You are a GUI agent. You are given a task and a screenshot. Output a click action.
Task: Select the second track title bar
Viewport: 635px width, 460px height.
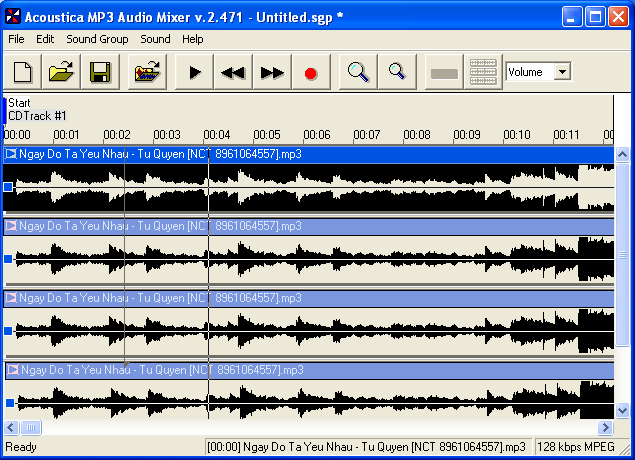(300, 227)
